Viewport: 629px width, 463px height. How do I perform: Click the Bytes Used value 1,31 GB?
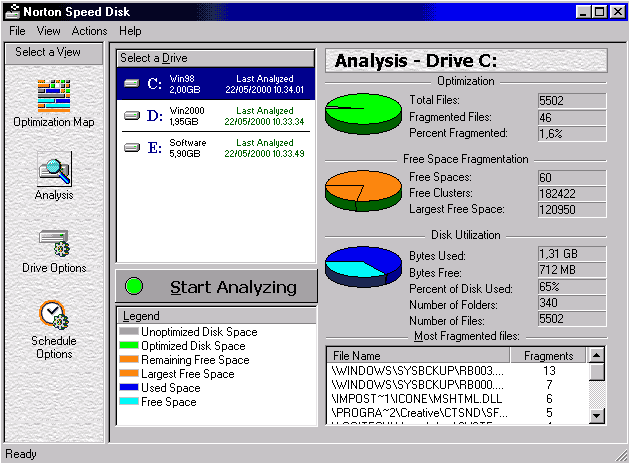[572, 254]
